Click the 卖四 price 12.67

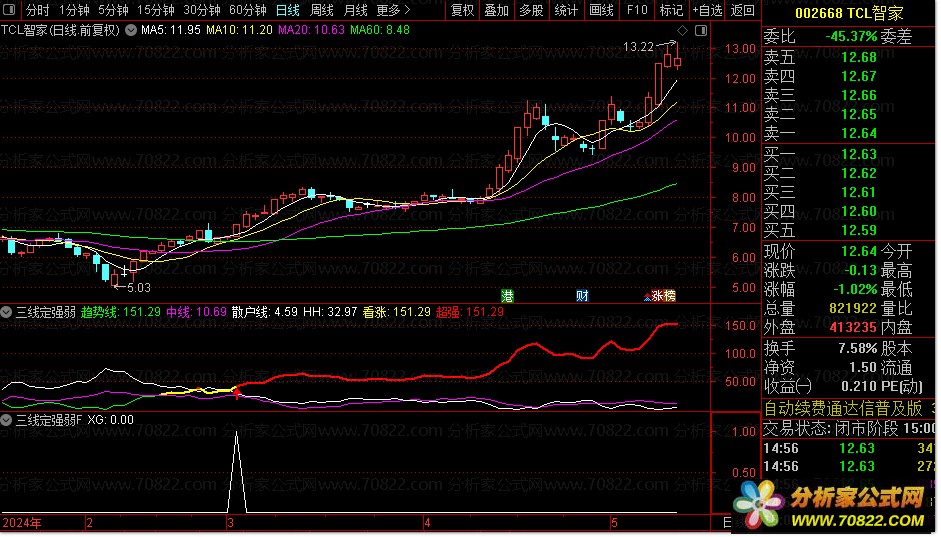pyautogui.click(x=859, y=76)
